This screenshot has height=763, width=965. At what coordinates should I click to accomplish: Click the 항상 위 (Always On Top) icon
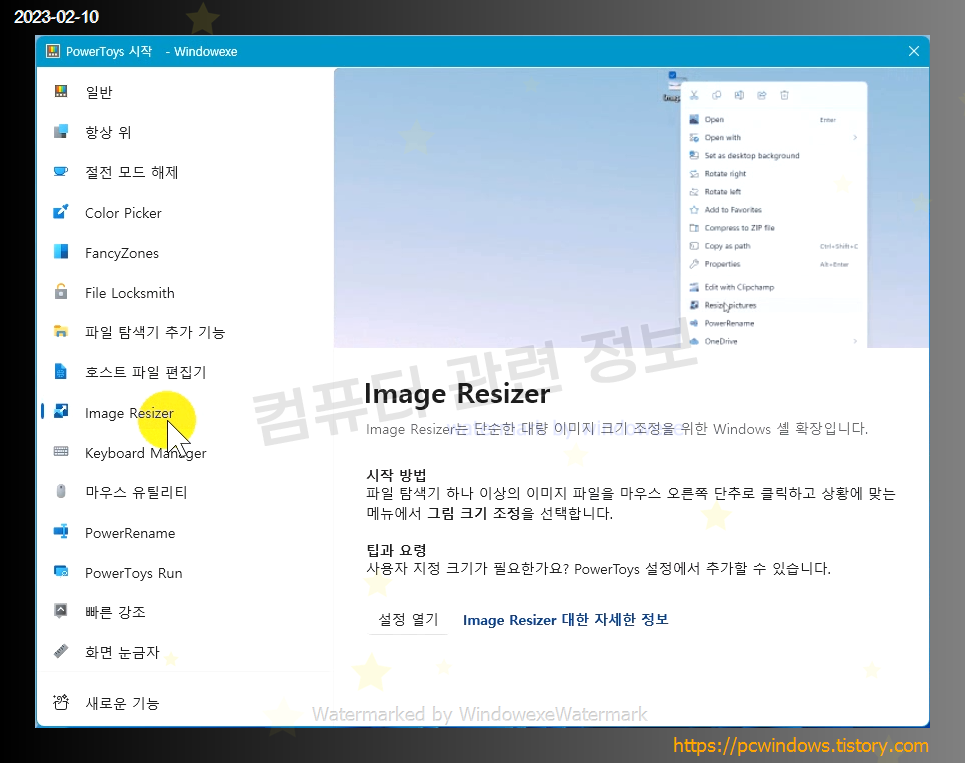(60, 131)
